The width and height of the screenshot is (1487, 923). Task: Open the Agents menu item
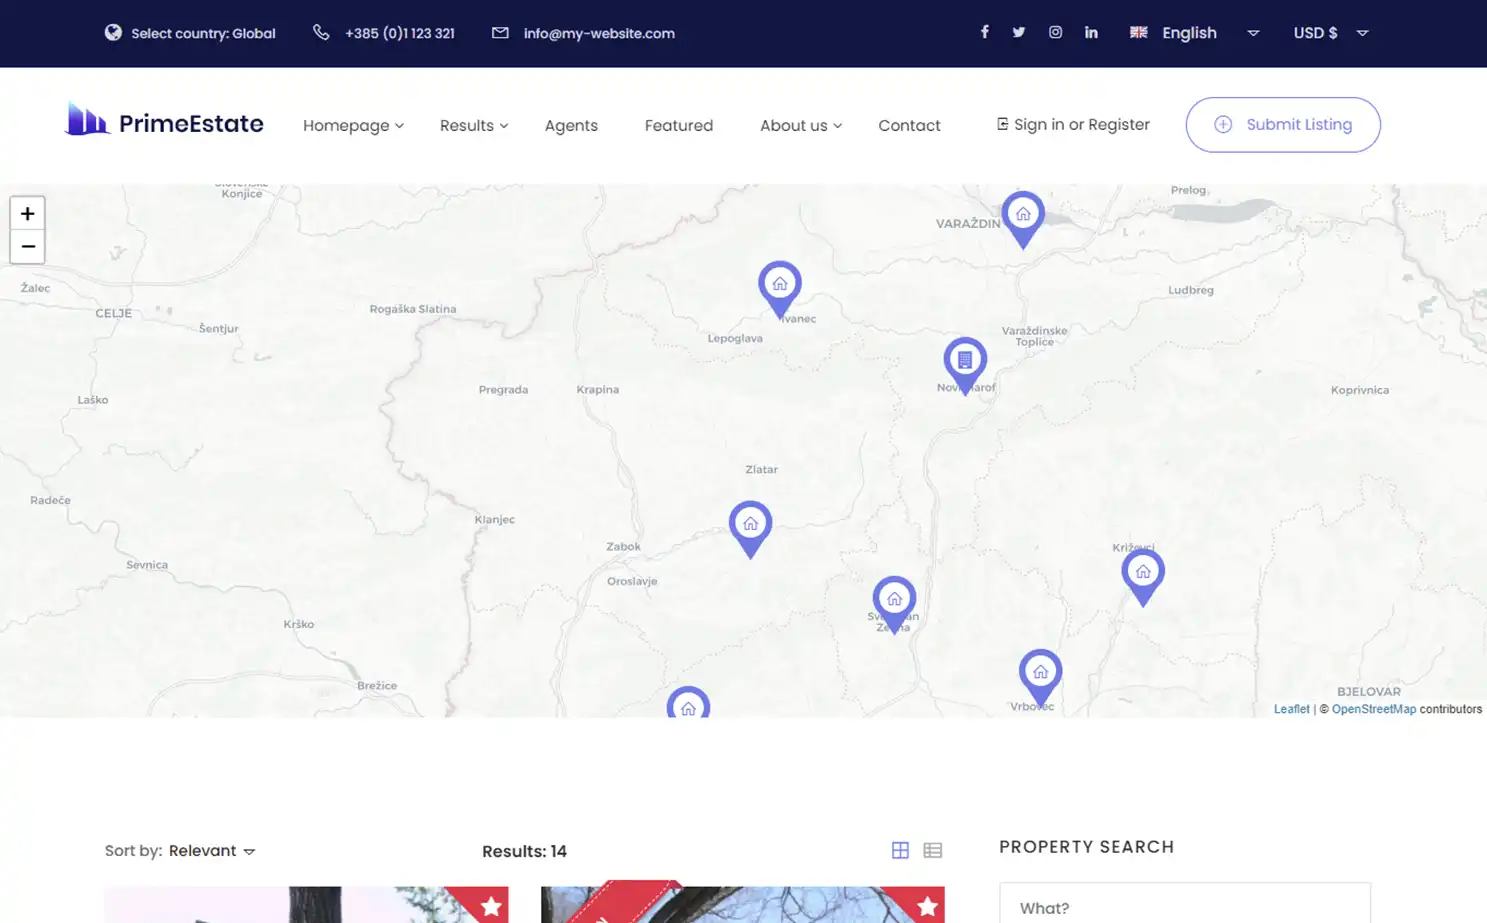[571, 125]
